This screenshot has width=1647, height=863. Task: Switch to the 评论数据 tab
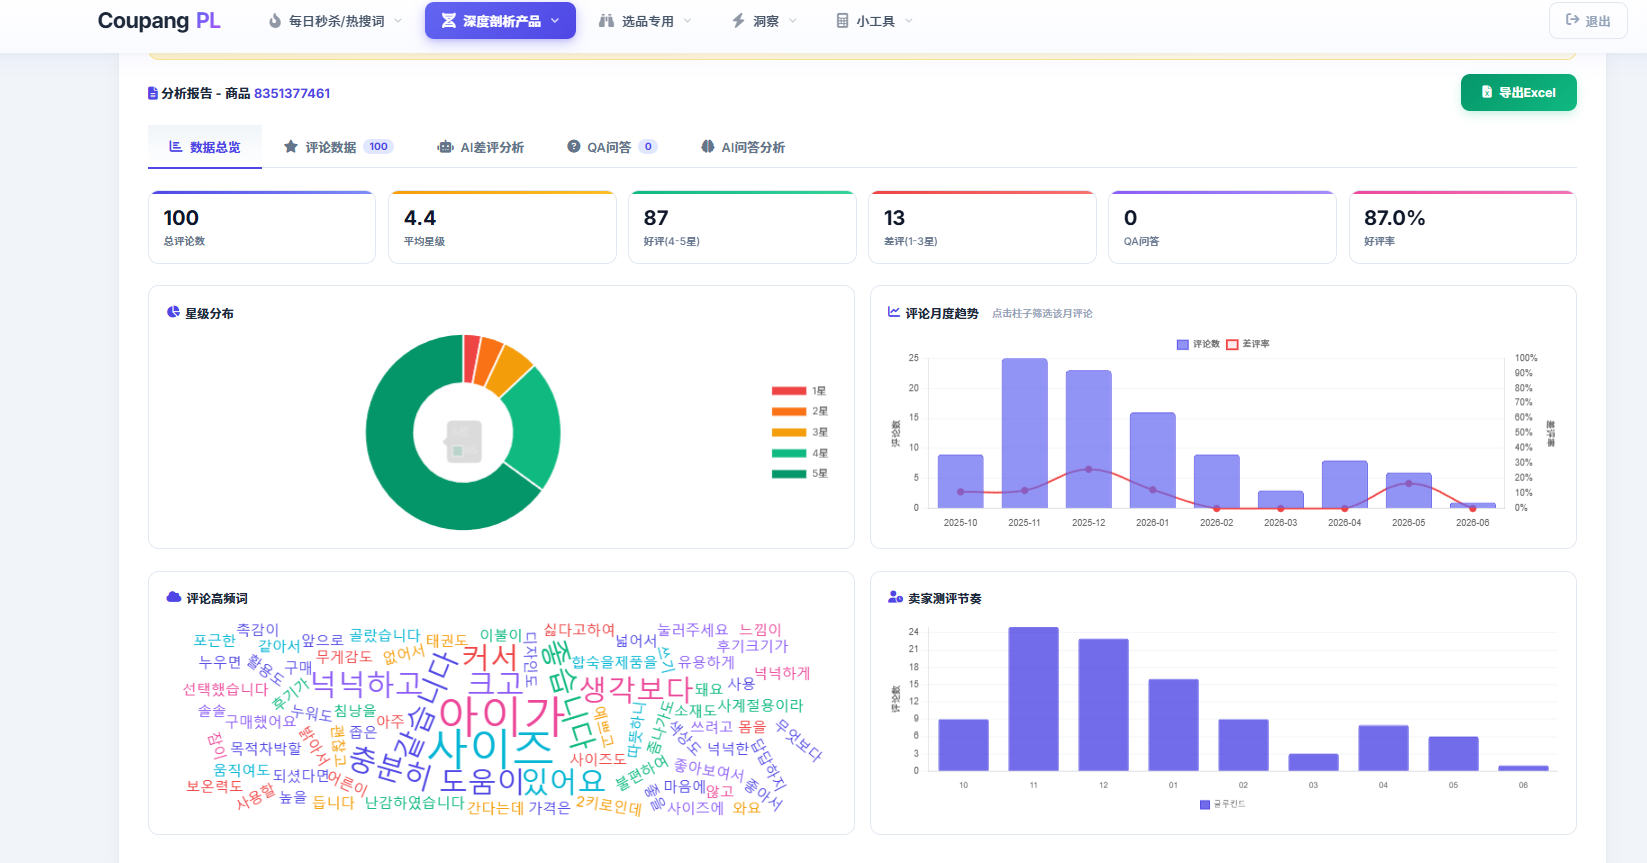pyautogui.click(x=339, y=147)
